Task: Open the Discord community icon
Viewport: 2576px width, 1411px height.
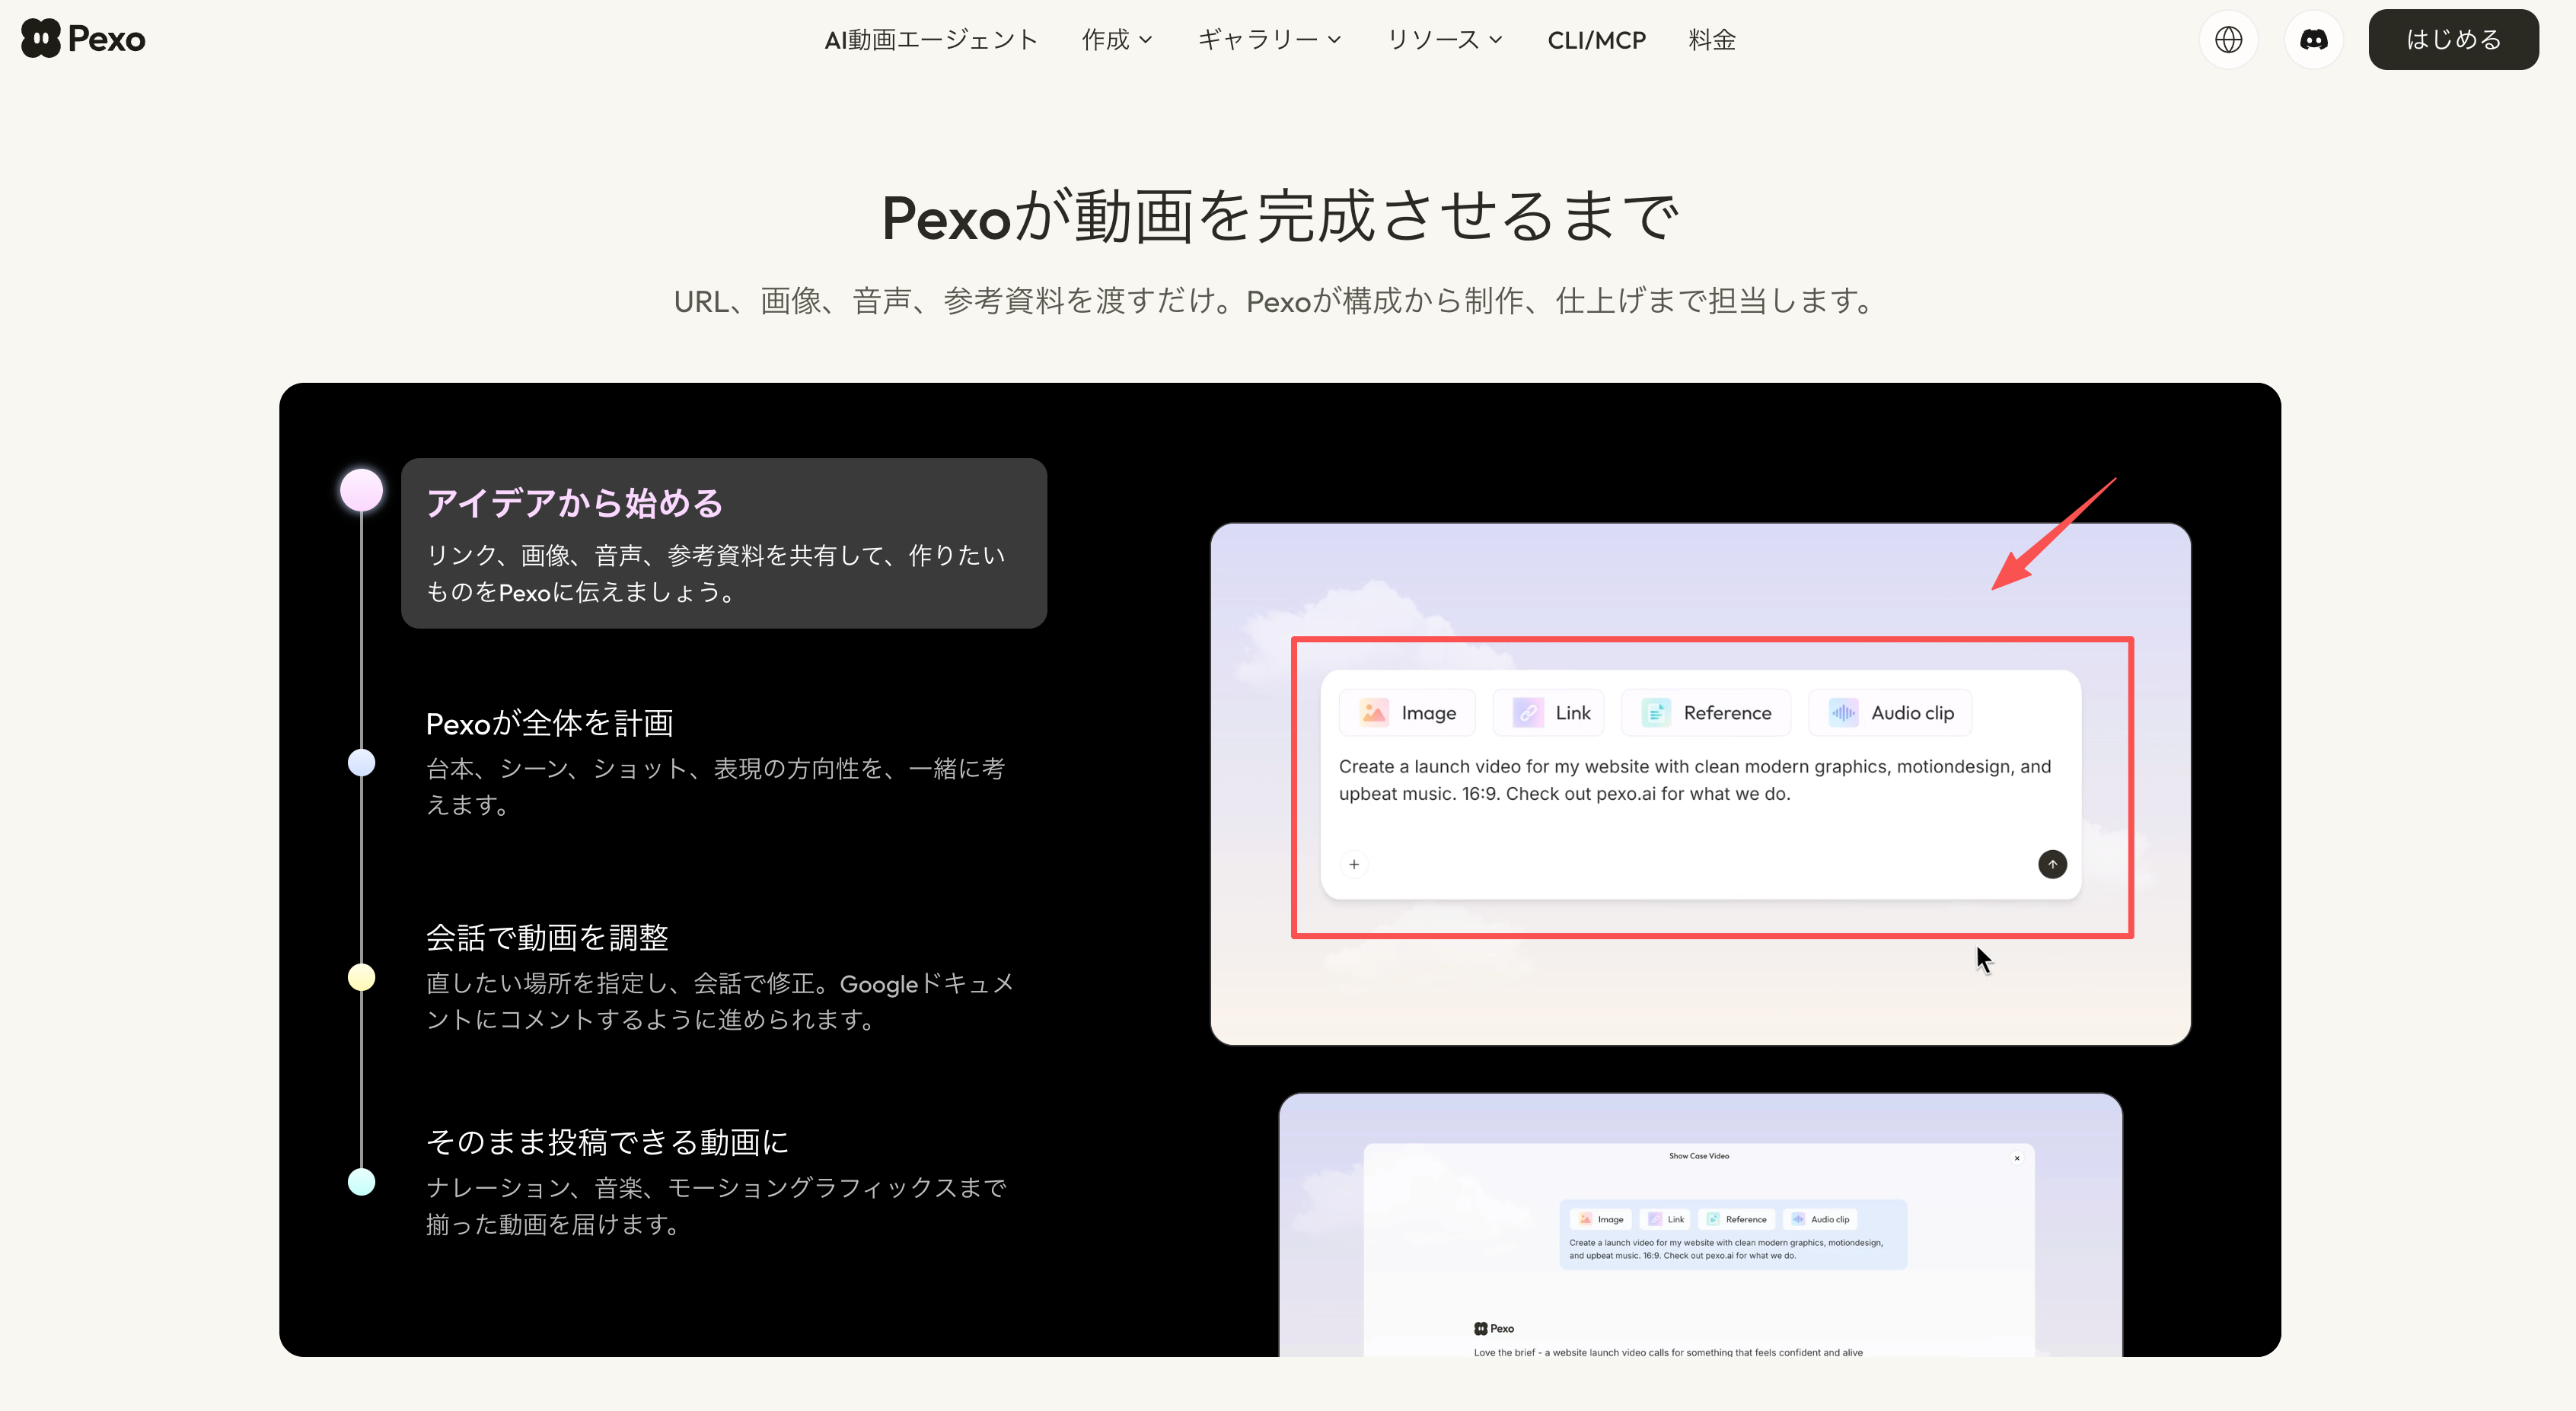Action: pyautogui.click(x=2313, y=40)
